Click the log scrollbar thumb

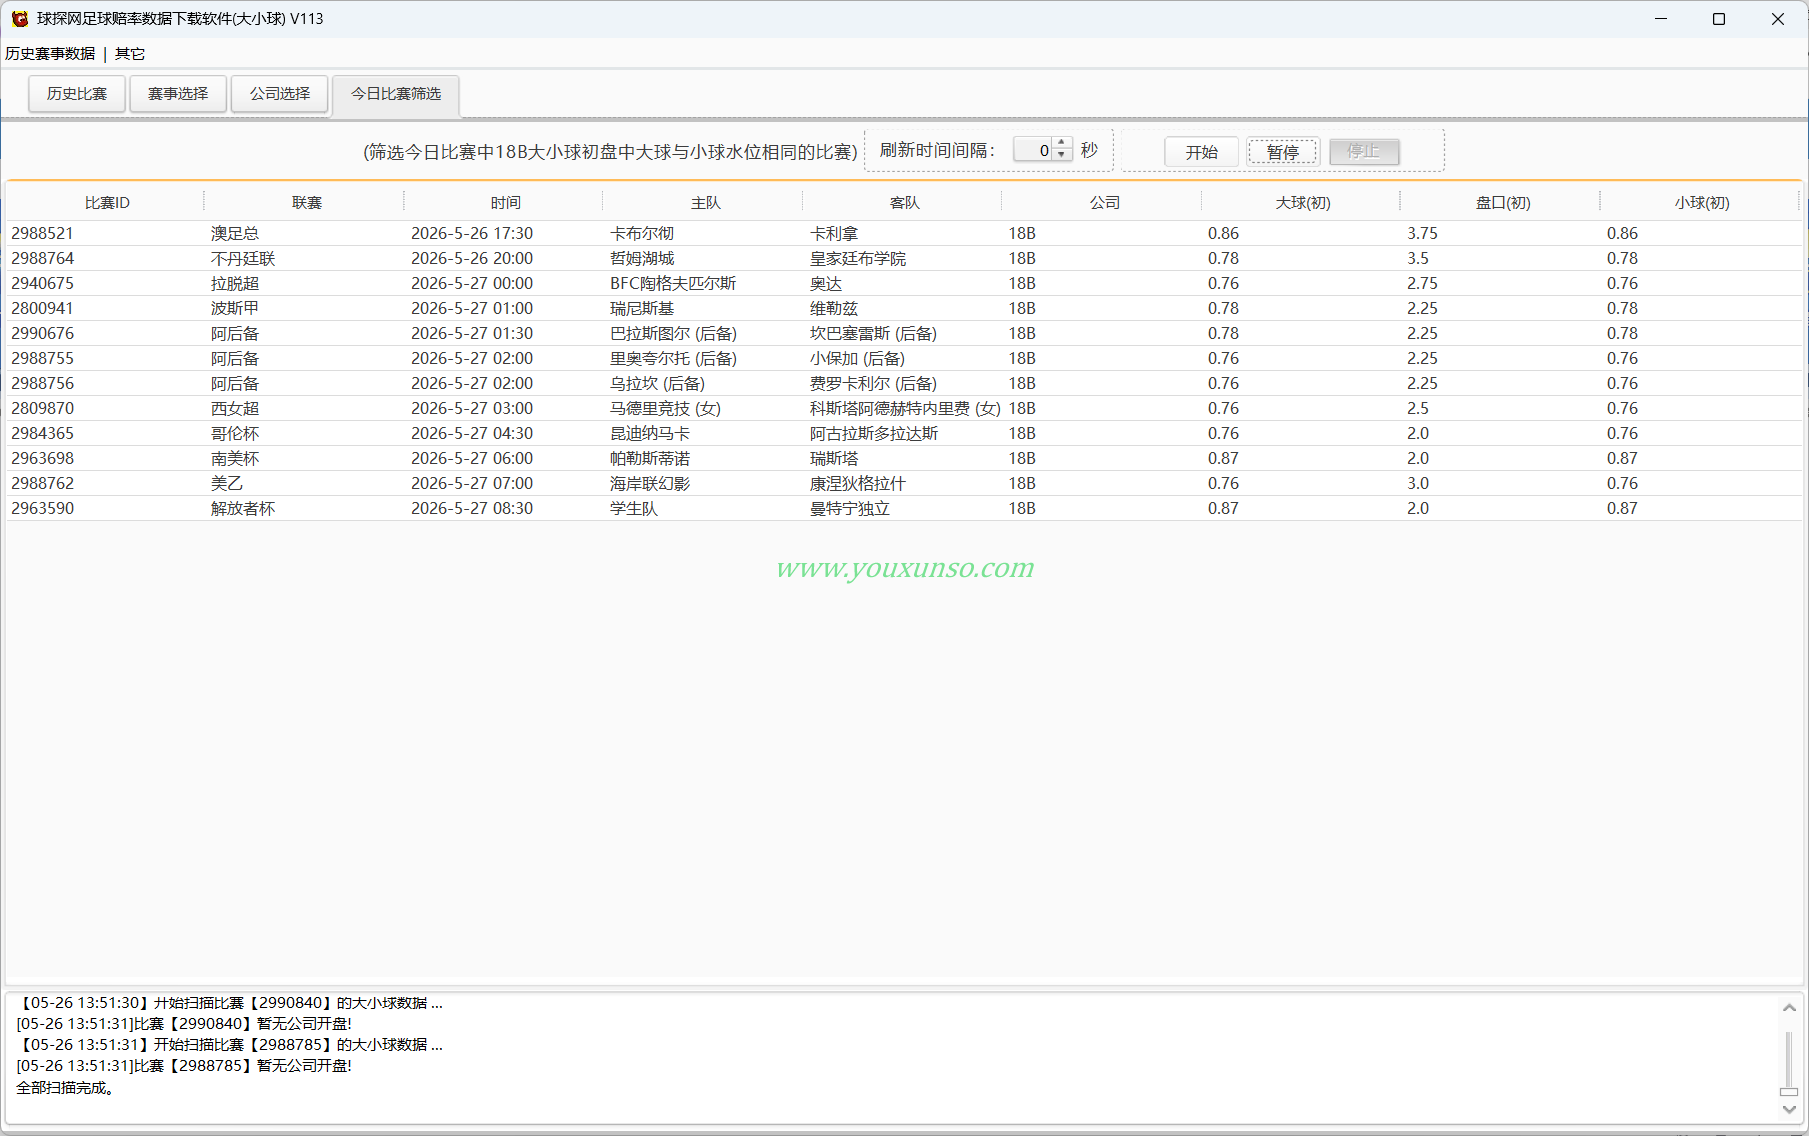click(1789, 1092)
